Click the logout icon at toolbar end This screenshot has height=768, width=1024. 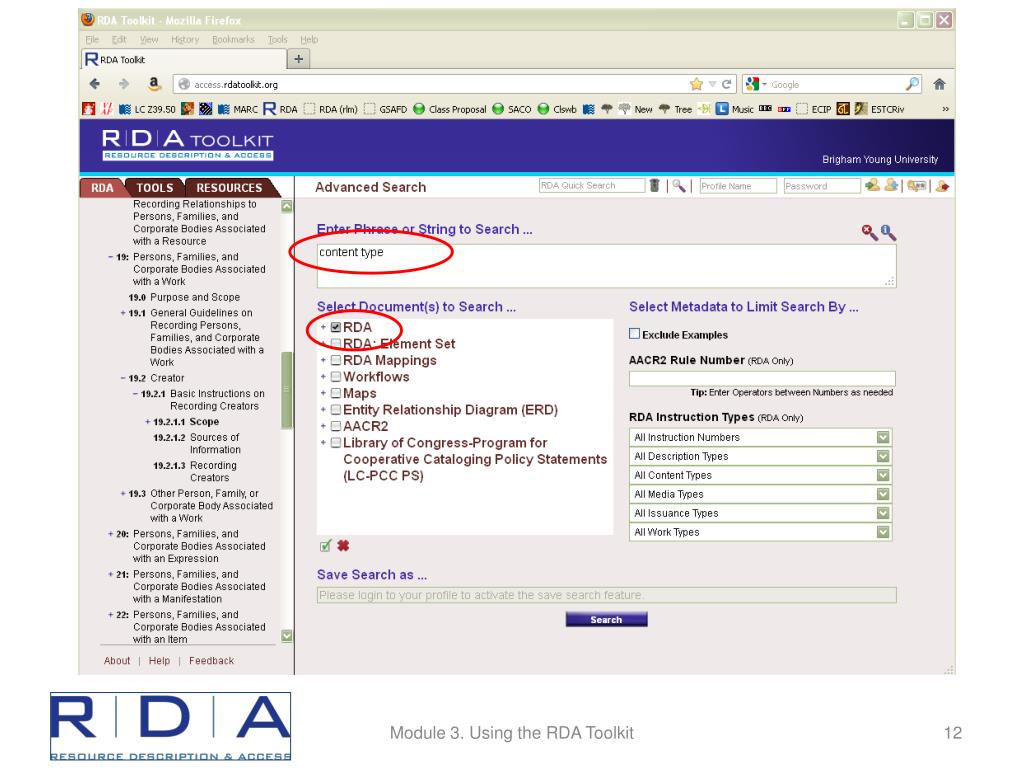942,186
